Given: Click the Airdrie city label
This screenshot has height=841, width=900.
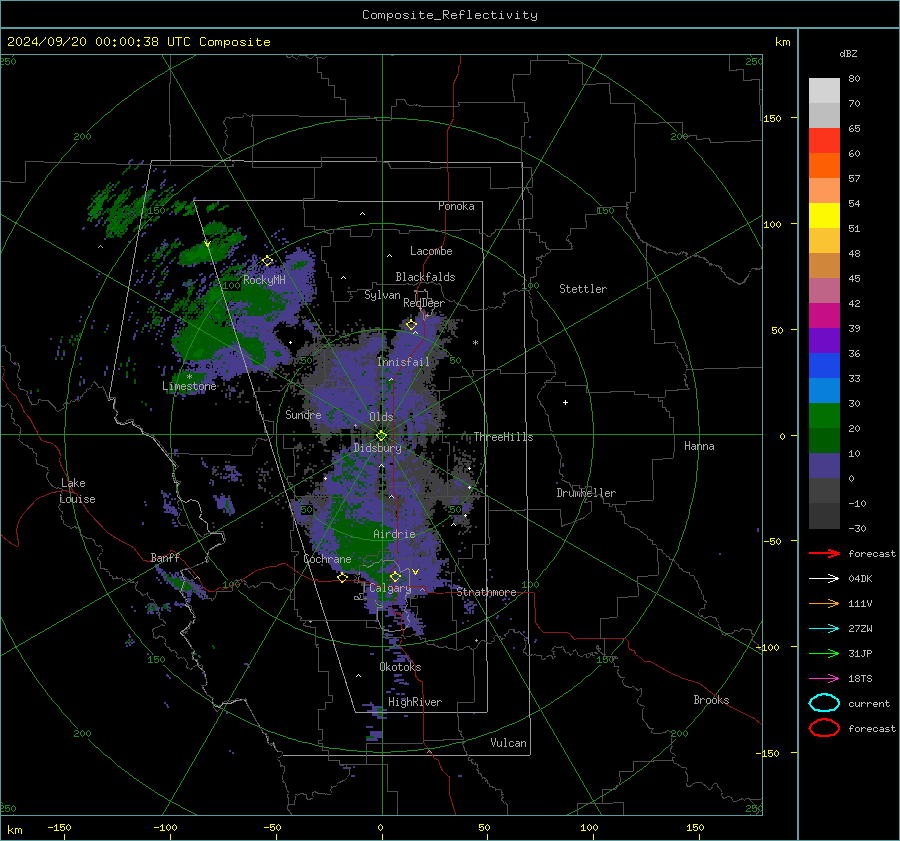Looking at the screenshot, I should (x=394, y=534).
